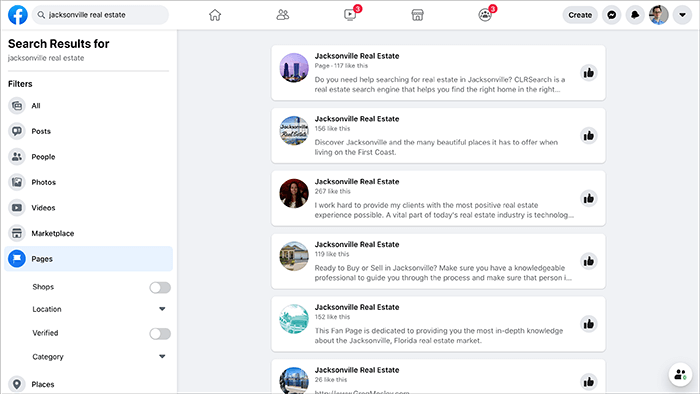Toggle the Verified switch
This screenshot has width=700, height=394.
(x=160, y=333)
